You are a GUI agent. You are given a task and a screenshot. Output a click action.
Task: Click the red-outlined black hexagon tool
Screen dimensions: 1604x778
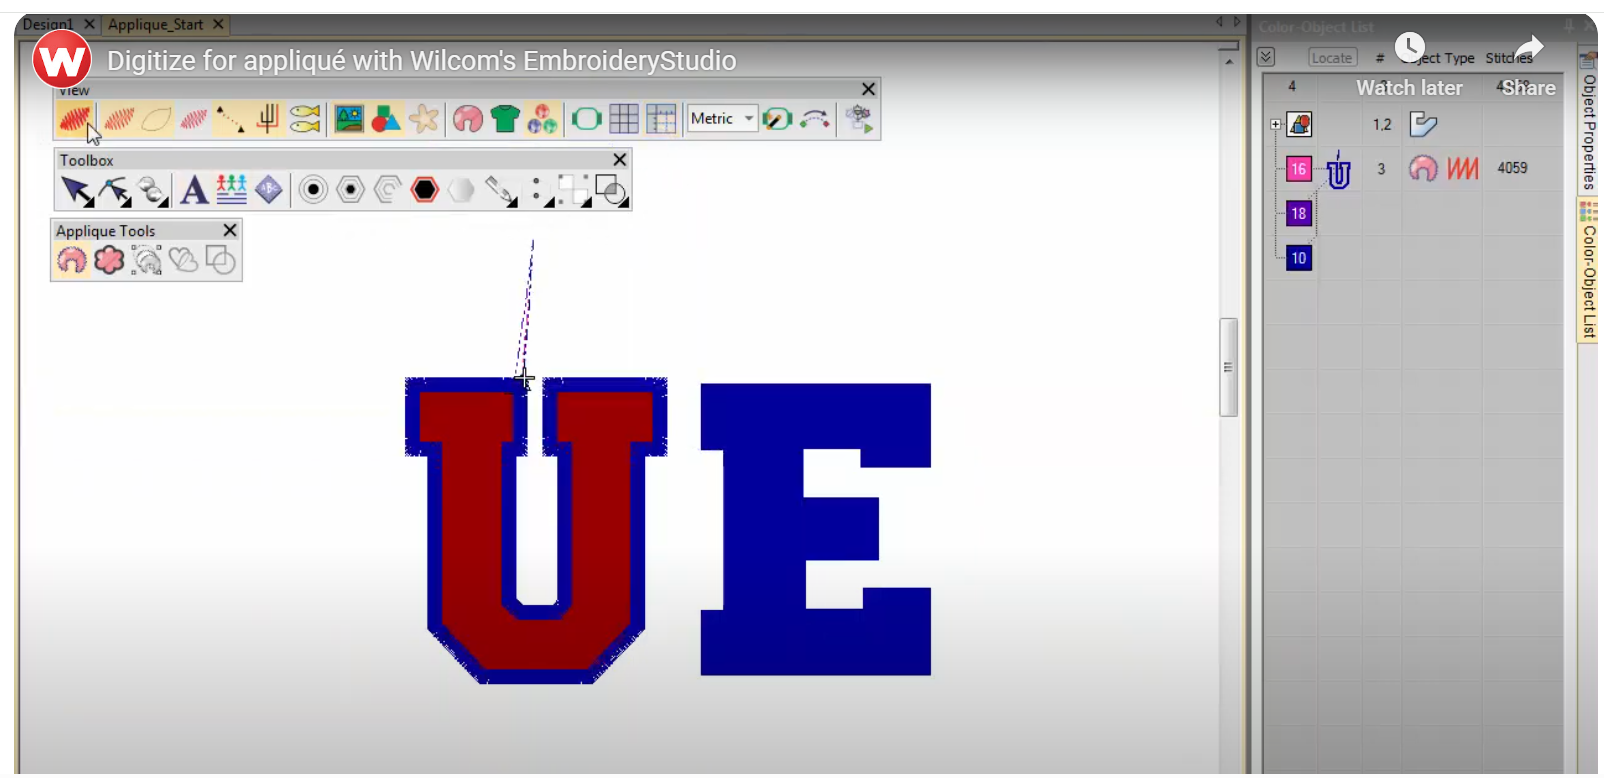click(x=425, y=190)
